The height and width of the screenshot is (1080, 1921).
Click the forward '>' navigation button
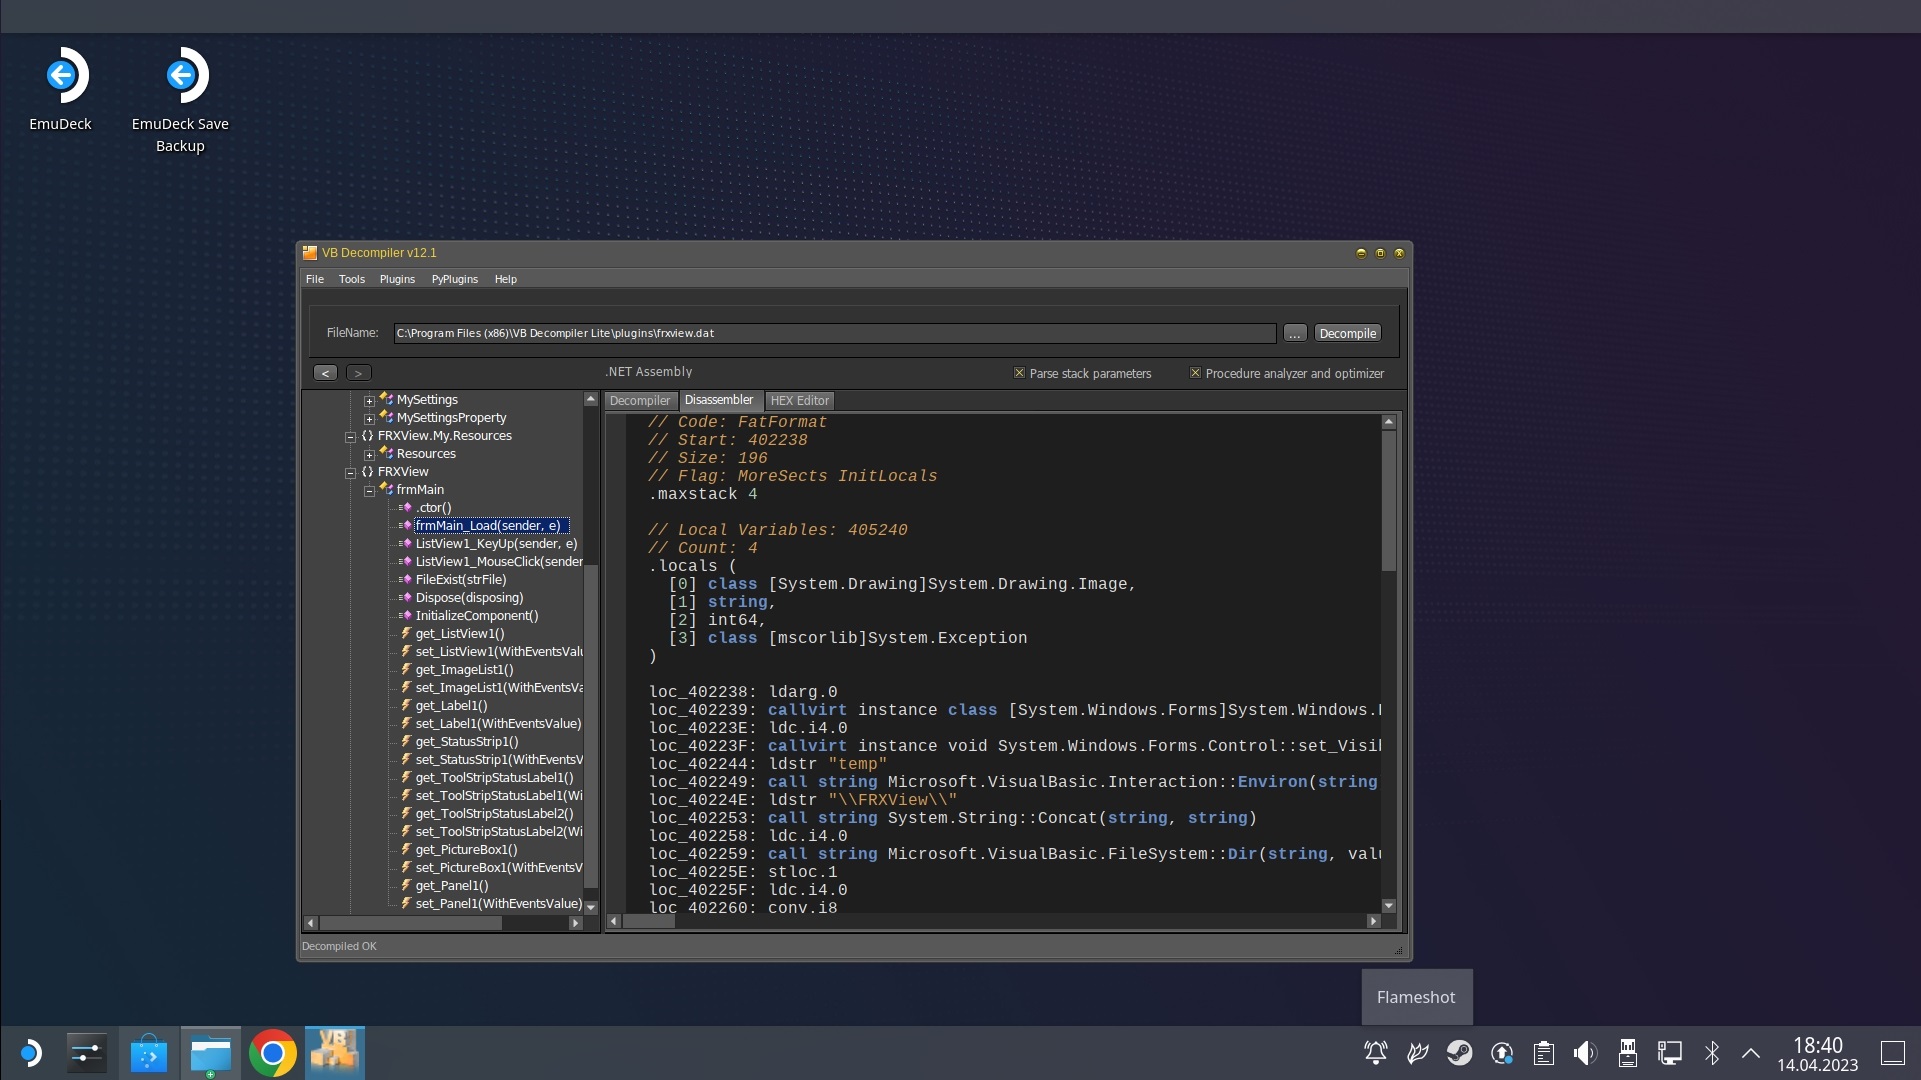pos(358,373)
